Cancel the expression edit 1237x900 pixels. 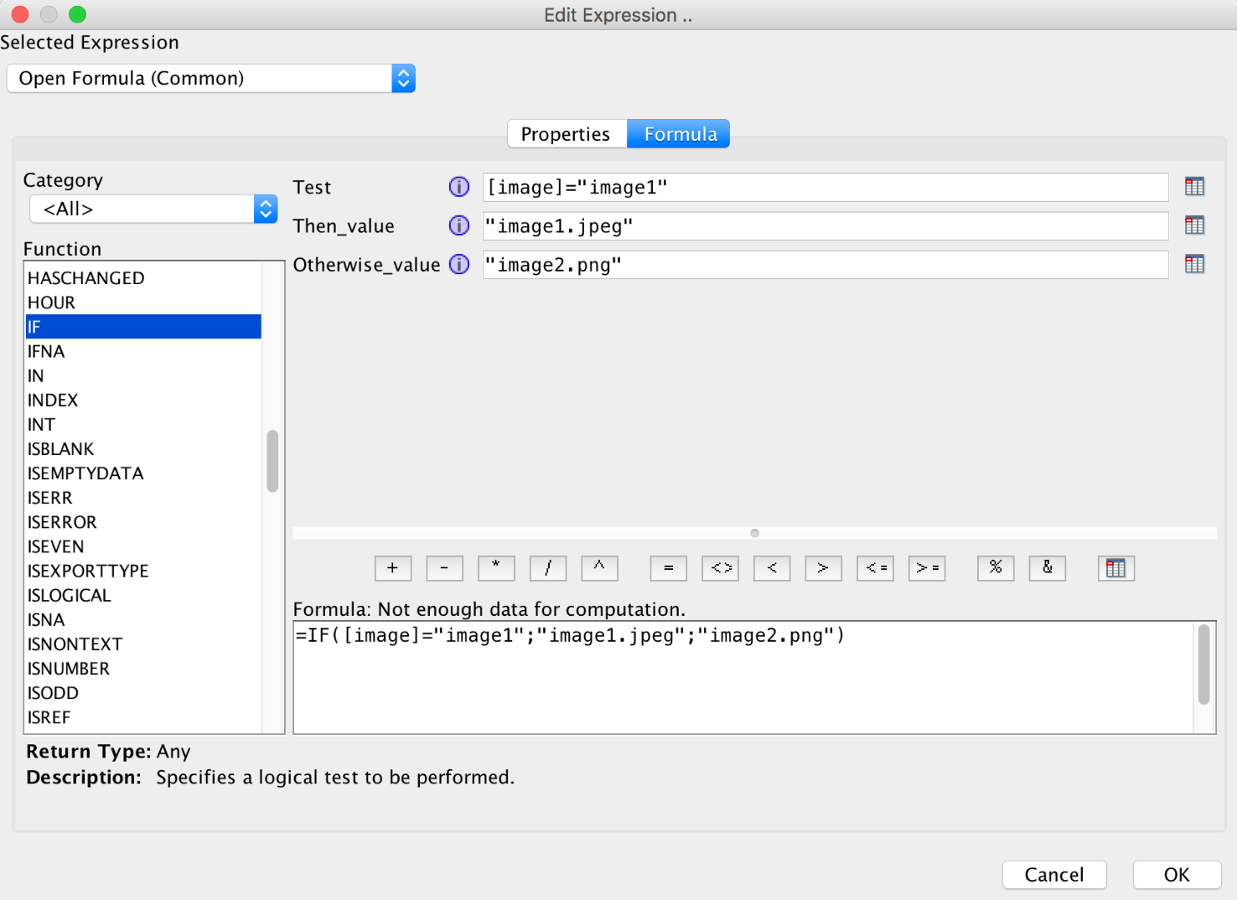click(x=1054, y=875)
